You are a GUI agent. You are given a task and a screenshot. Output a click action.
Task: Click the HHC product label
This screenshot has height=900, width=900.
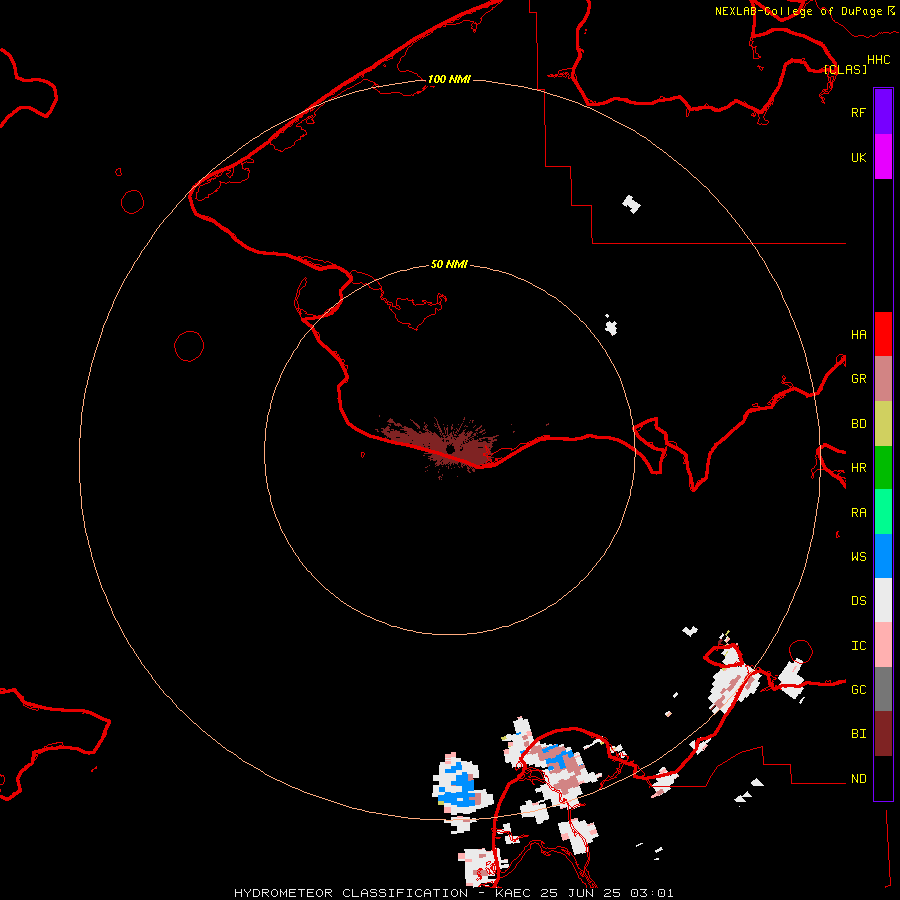(878, 60)
